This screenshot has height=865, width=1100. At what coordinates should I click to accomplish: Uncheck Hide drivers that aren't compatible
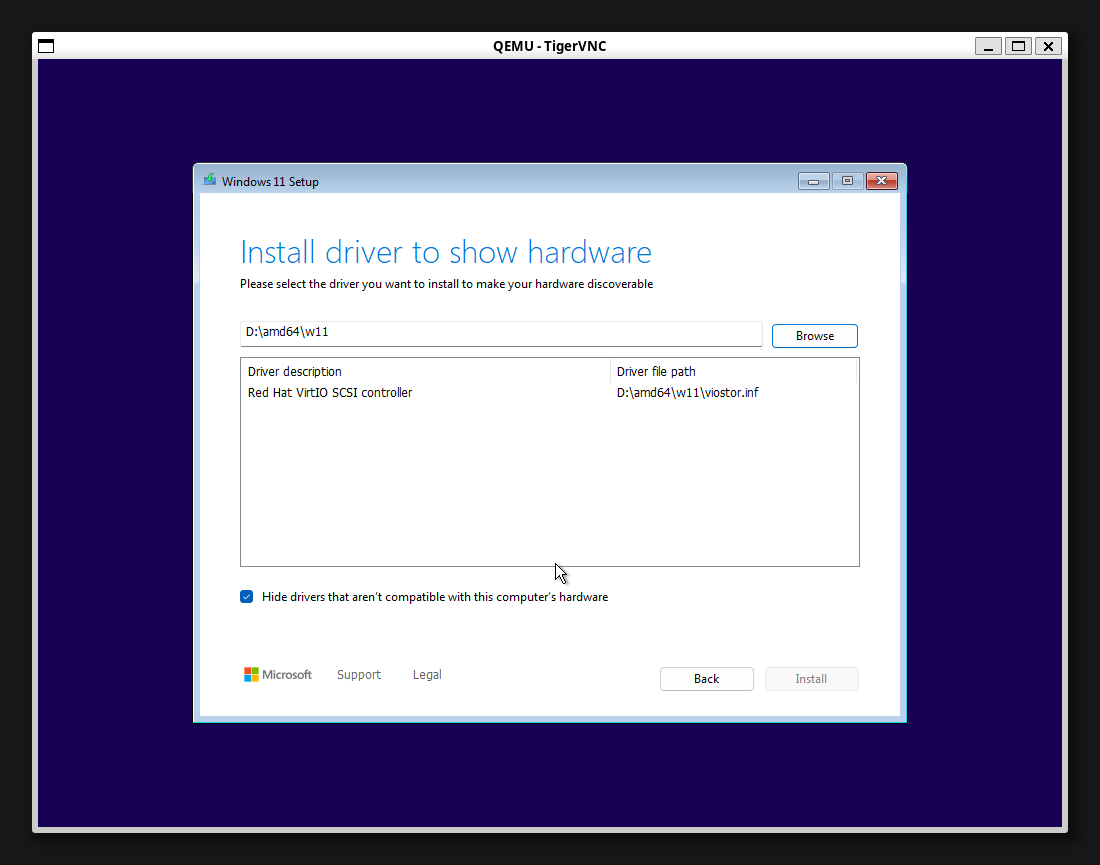tap(247, 597)
